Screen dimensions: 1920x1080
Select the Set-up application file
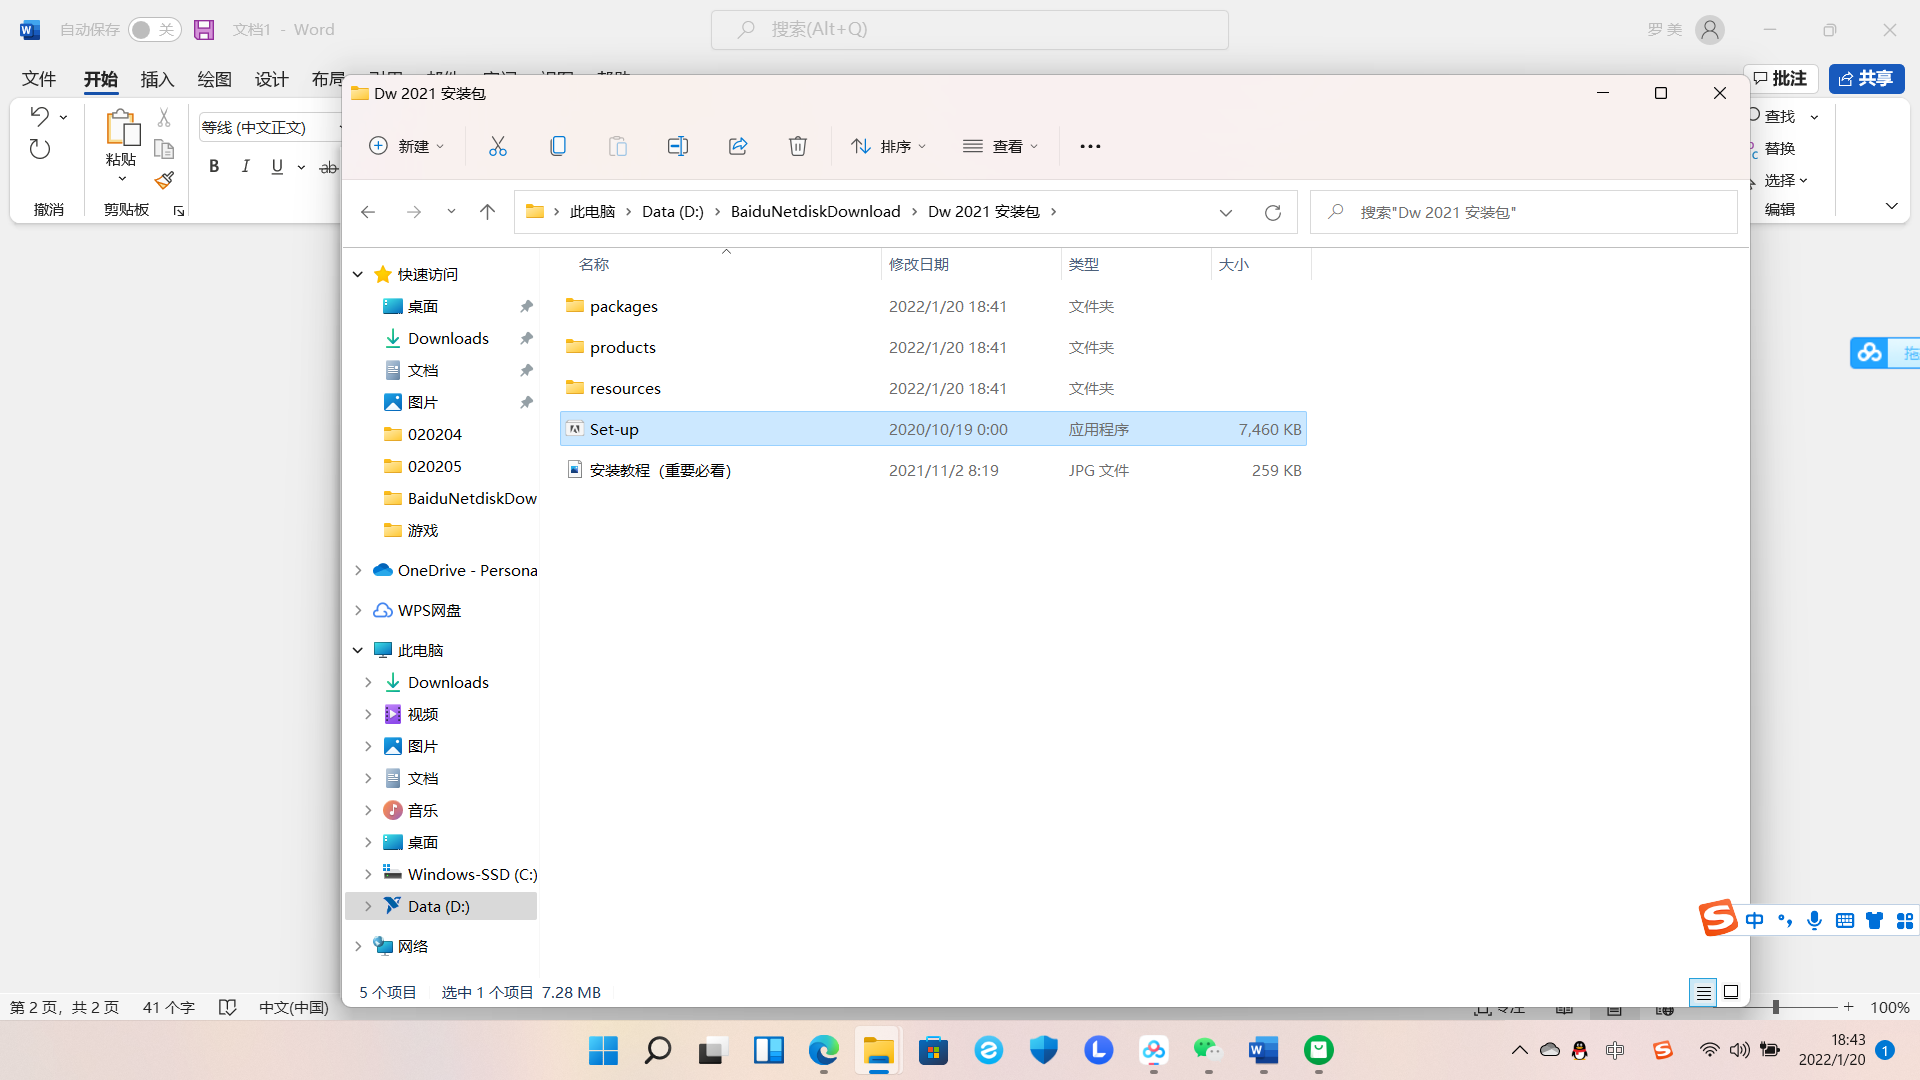(613, 428)
